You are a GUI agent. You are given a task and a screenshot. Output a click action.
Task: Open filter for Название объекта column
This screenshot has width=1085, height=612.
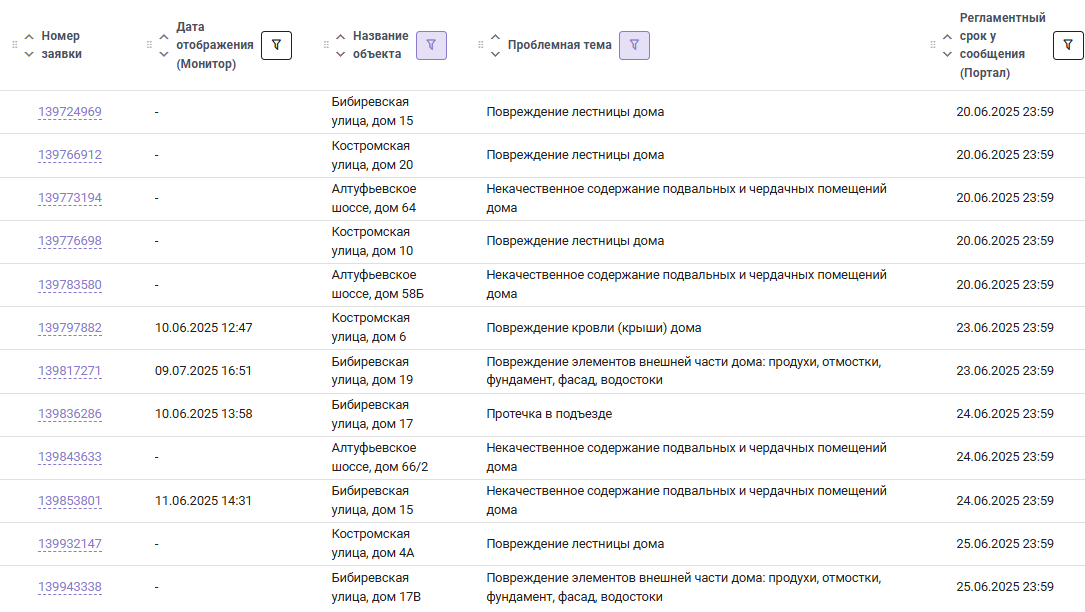[x=431, y=46]
